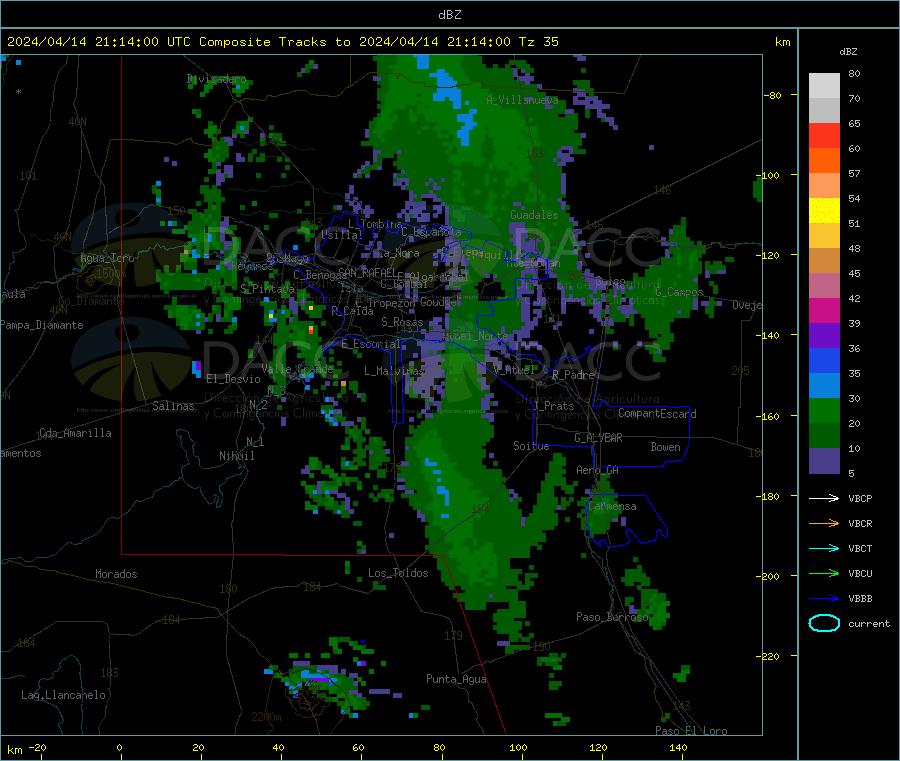Viewport: 900px width, 761px height.
Task: Click the 'Agua_Toro' map label
Action: 107,258
